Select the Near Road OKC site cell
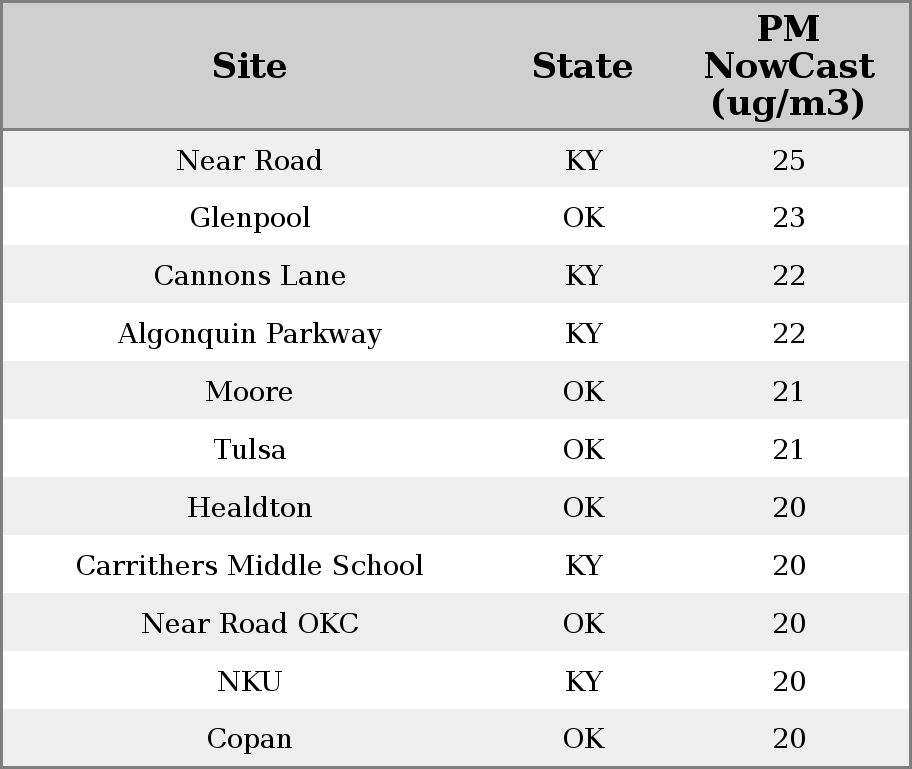Viewport: 912px width, 769px height. pos(249,624)
